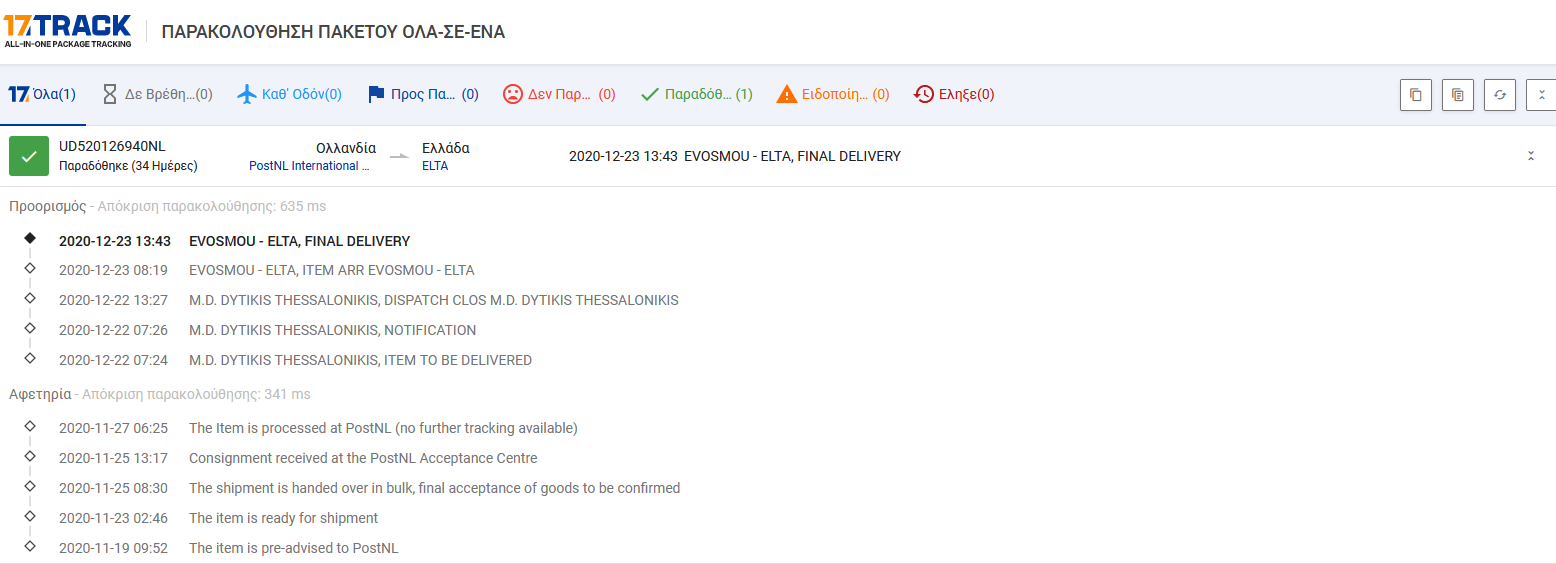Image resolution: width=1556 pixels, height=564 pixels.
Task: Open the Παραδόθ... (1) delivered tab
Action: pyautogui.click(x=697, y=94)
